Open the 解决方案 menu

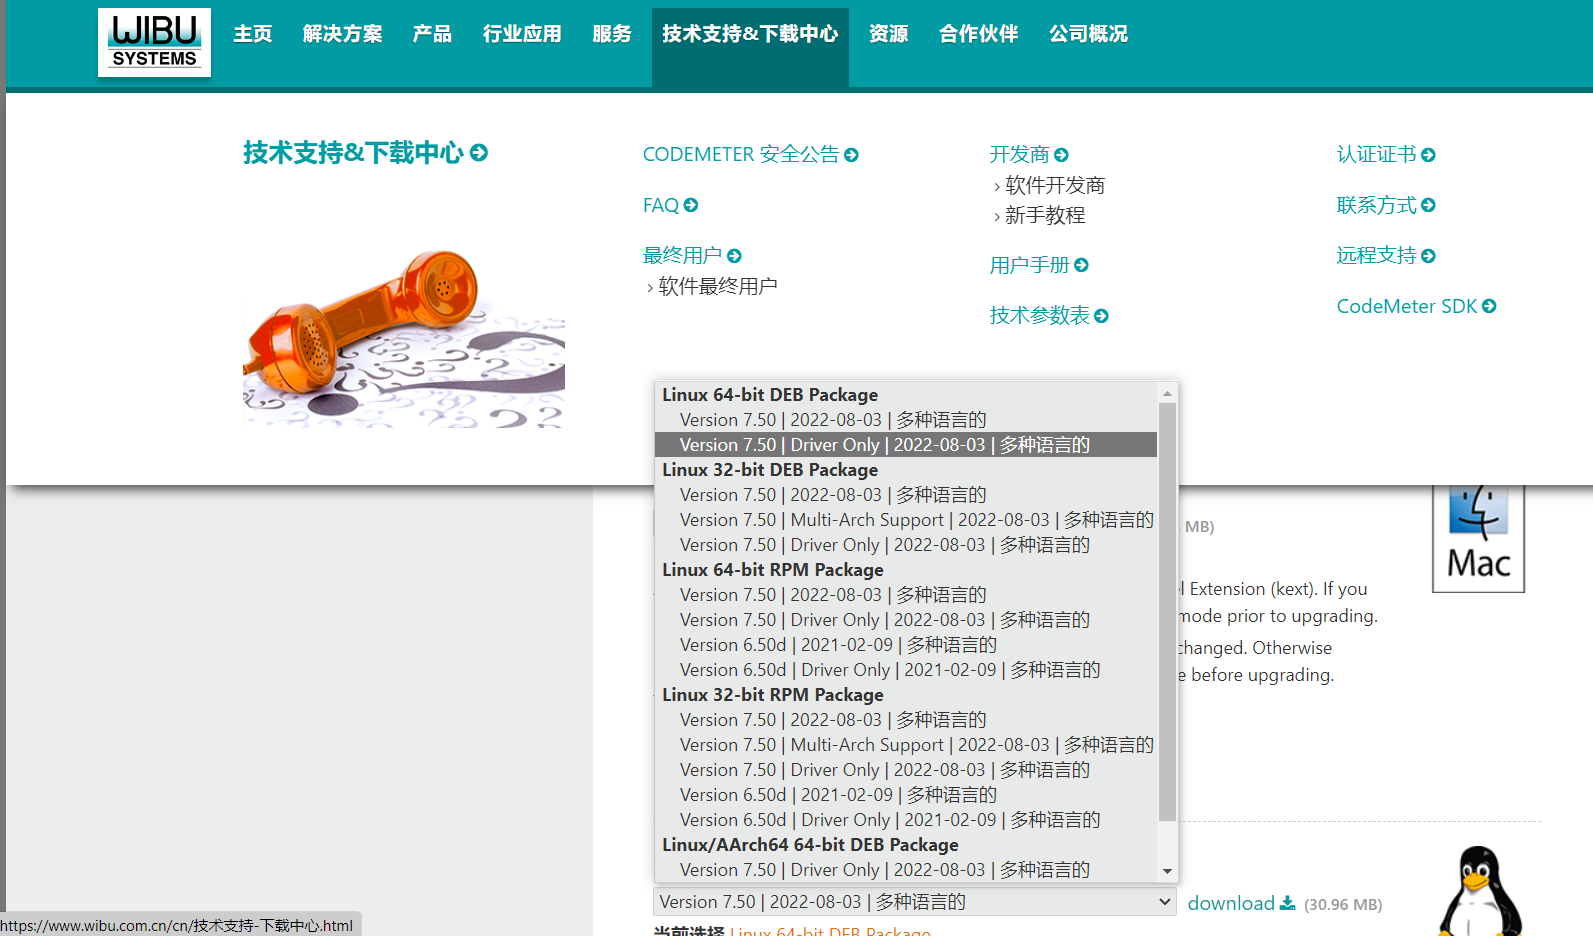343,34
